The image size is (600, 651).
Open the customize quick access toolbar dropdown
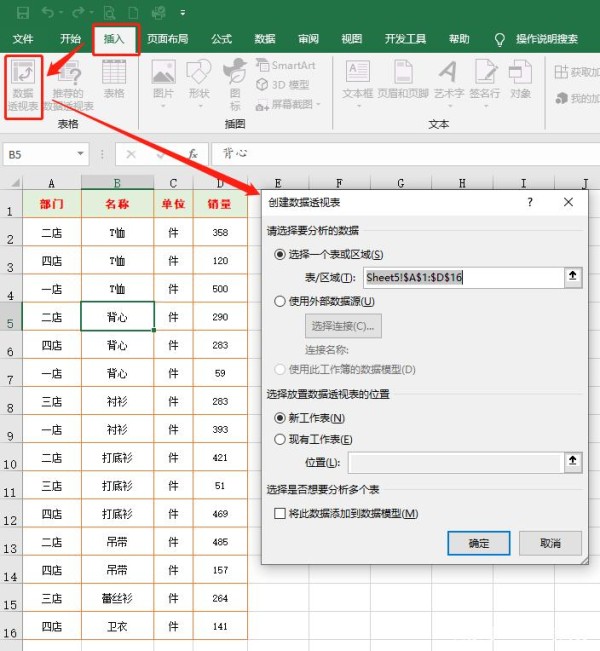(183, 13)
